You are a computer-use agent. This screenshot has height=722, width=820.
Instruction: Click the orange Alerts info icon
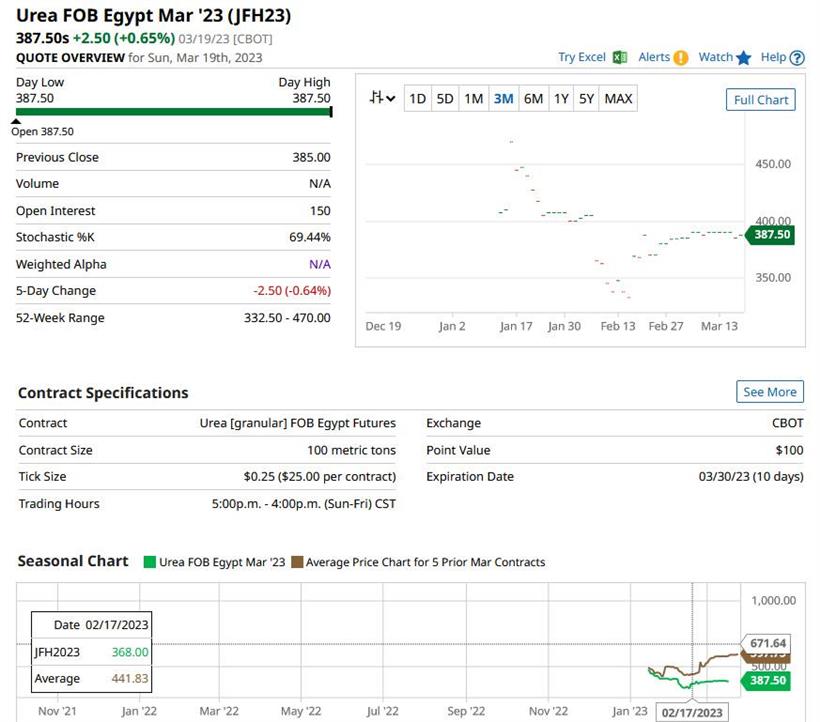[x=681, y=58]
